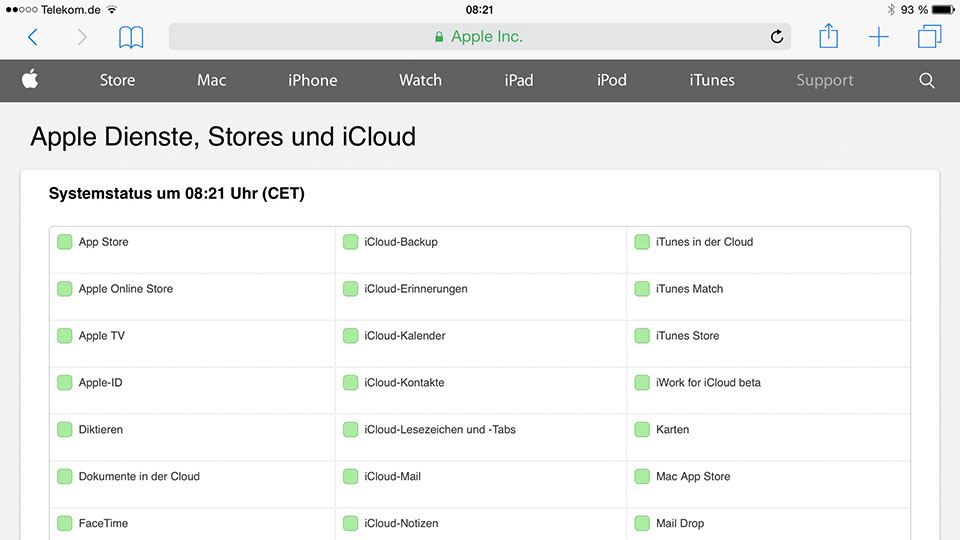This screenshot has width=960, height=540.
Task: Open the bookmarks book icon
Action: [x=131, y=38]
